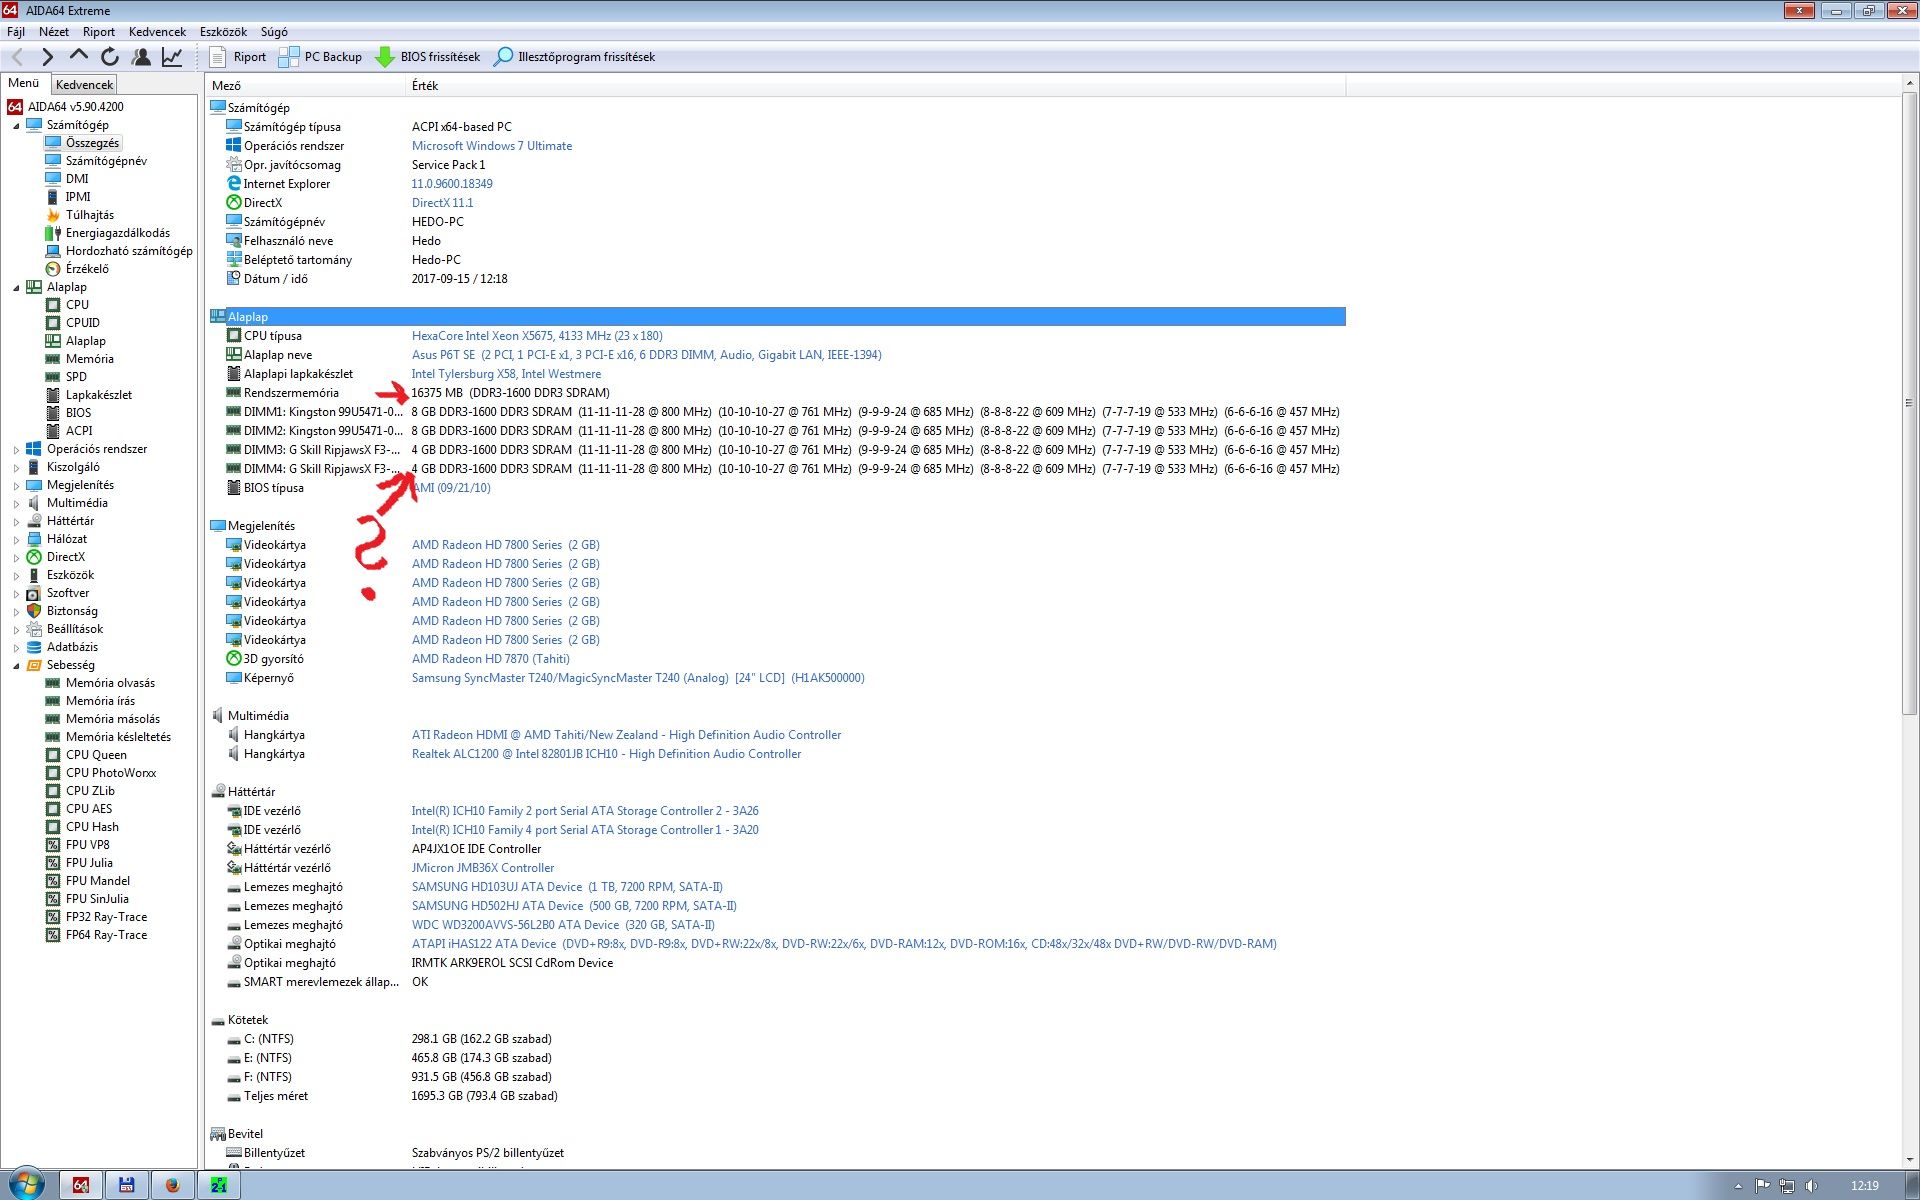Open SAMSUNG HD103UJ ATA Device link
The image size is (1920, 1200).
click(x=567, y=887)
